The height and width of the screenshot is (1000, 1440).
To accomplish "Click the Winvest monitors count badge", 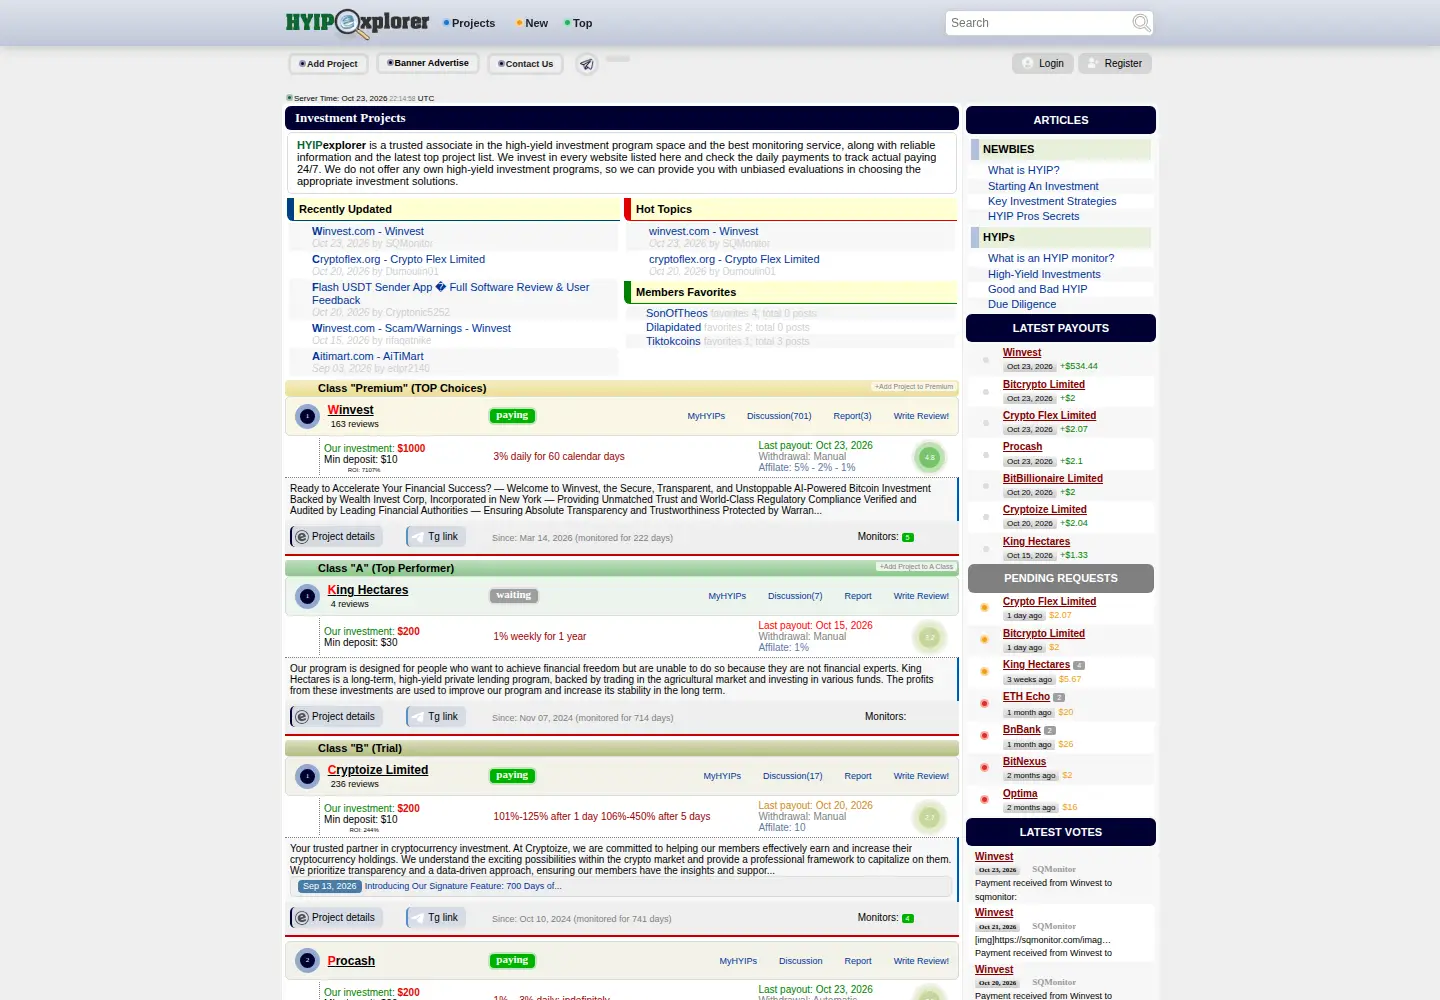I will [x=908, y=537].
